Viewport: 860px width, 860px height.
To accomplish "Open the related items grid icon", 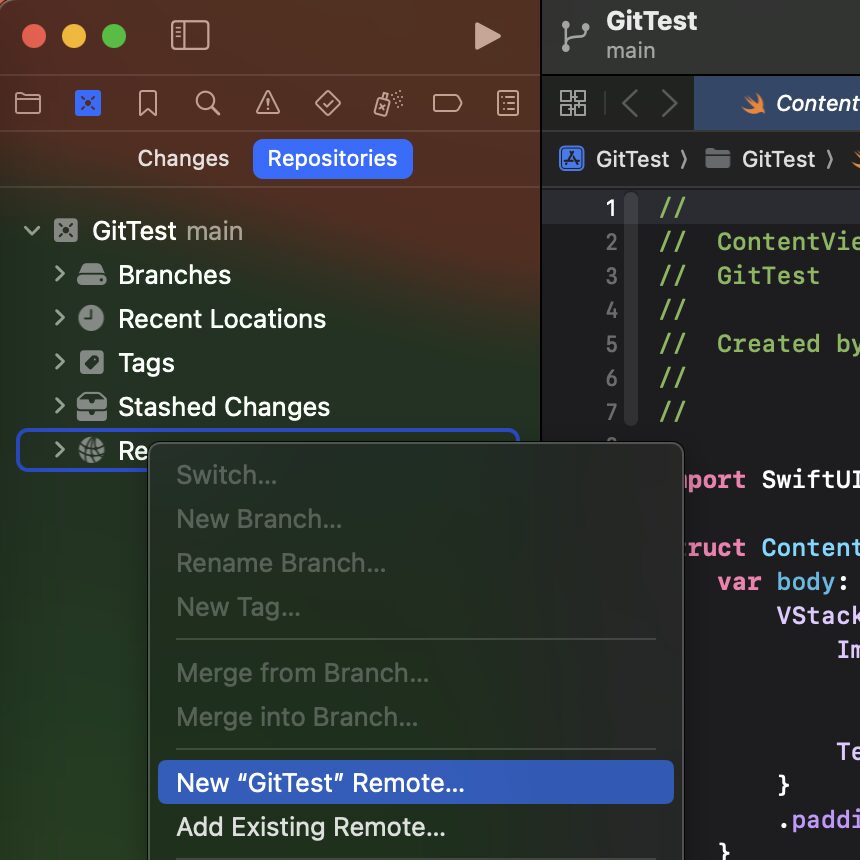I will [x=573, y=103].
